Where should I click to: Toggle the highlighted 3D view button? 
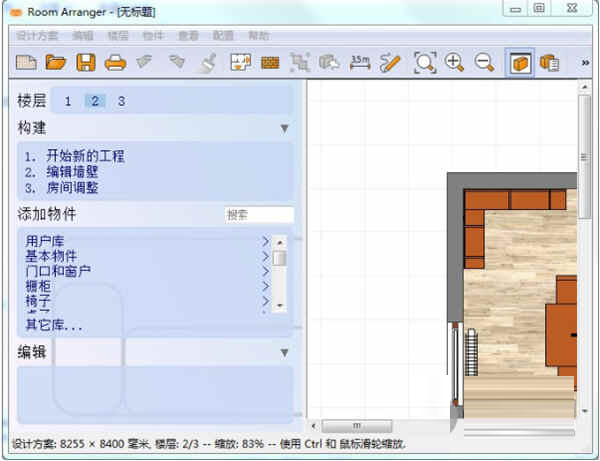pos(520,63)
